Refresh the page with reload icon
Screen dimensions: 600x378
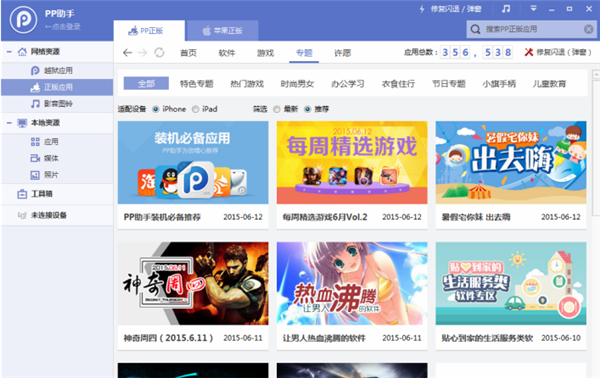pos(159,52)
